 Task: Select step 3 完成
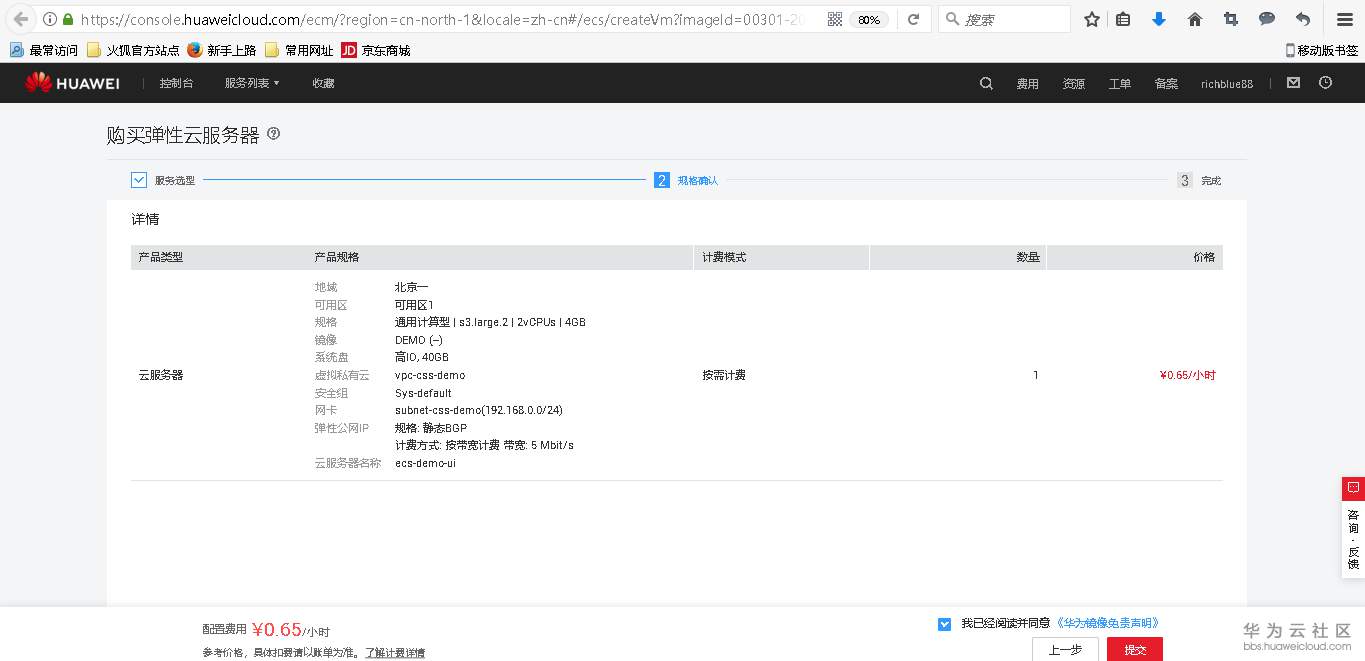pos(1199,180)
